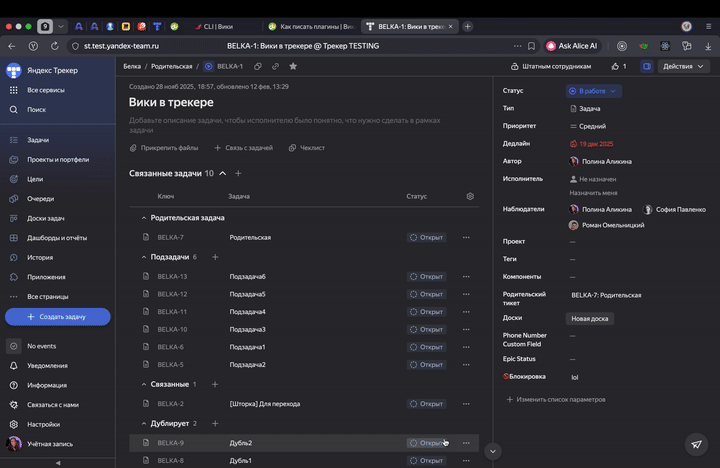
Task: Add subtask plus next to Подзадачи
Action: (215, 257)
